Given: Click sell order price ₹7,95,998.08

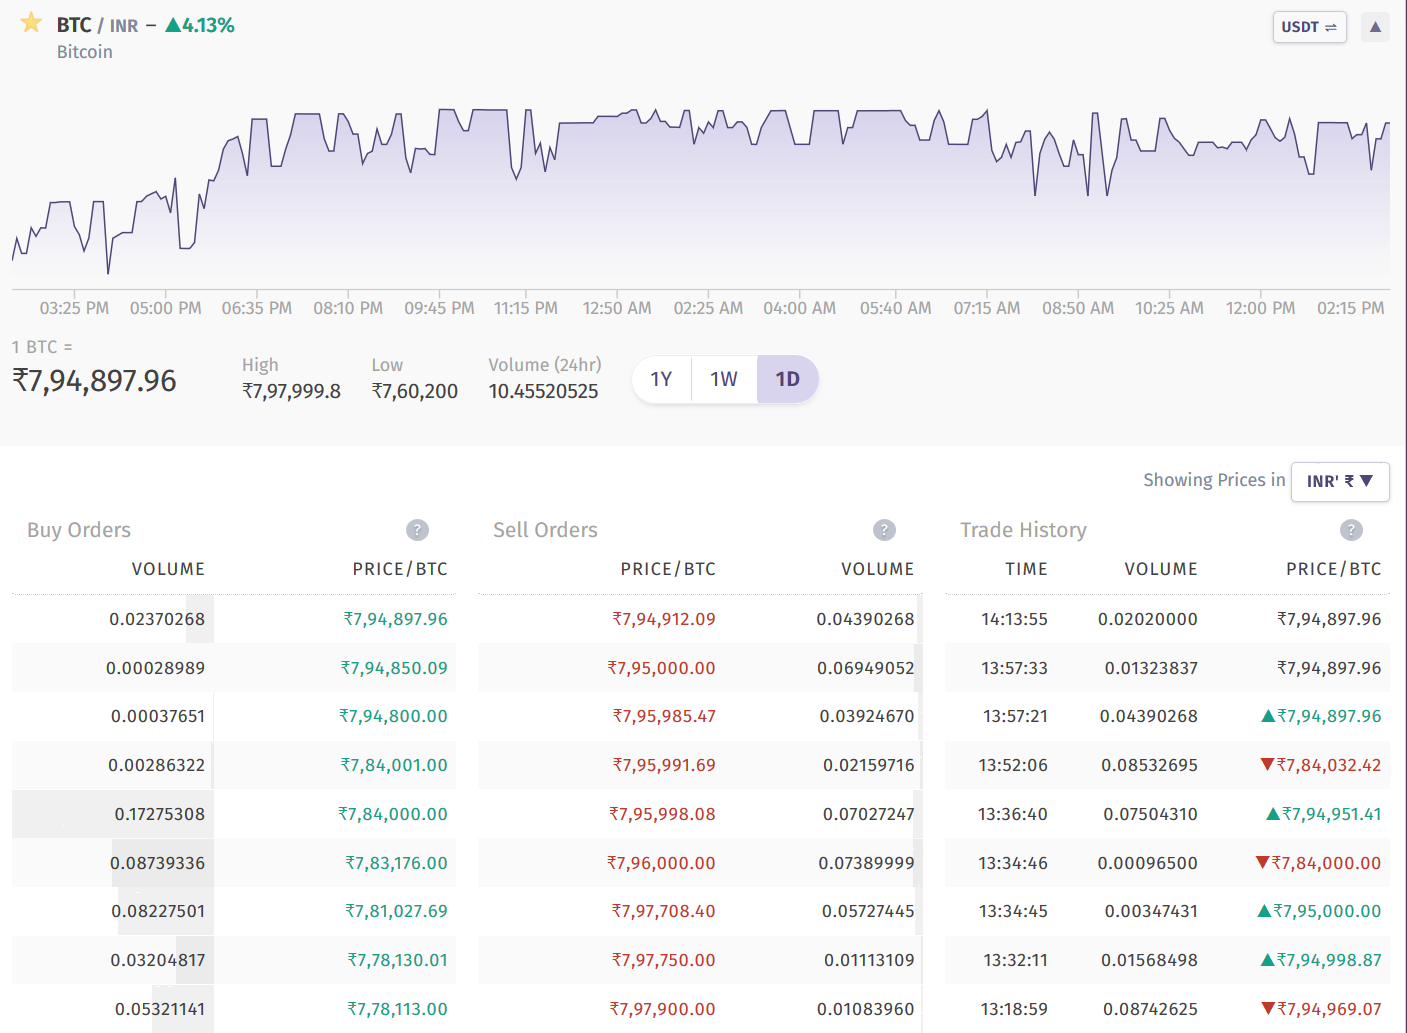Looking at the screenshot, I should click(662, 814).
